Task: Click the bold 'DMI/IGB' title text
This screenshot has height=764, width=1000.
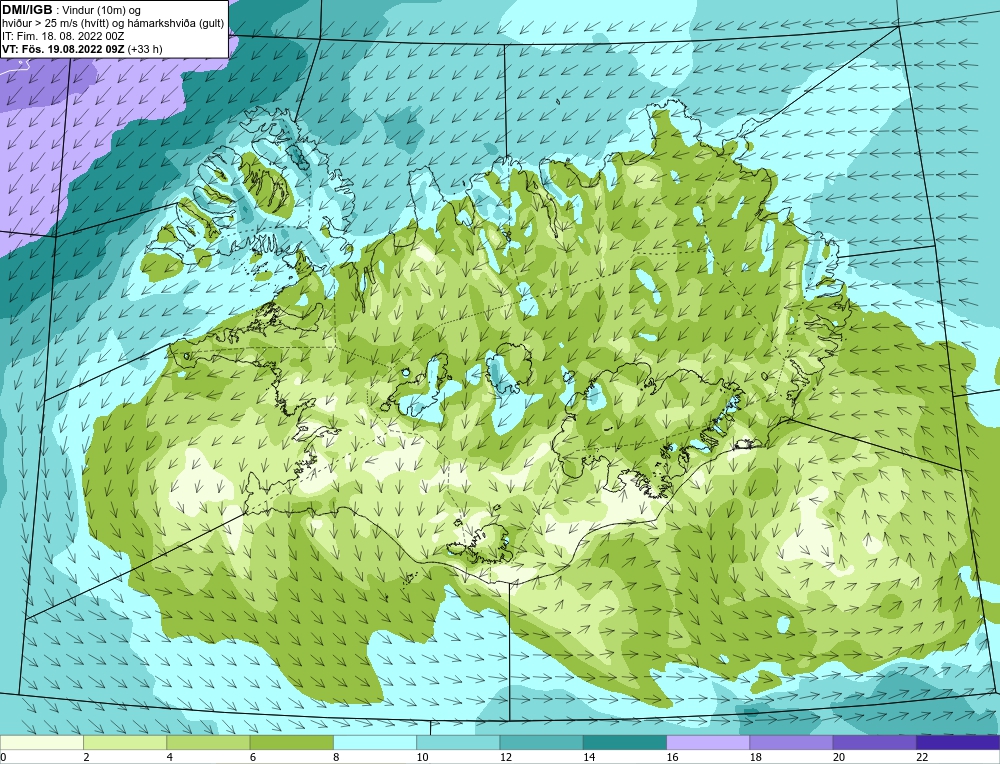Action: tap(27, 10)
